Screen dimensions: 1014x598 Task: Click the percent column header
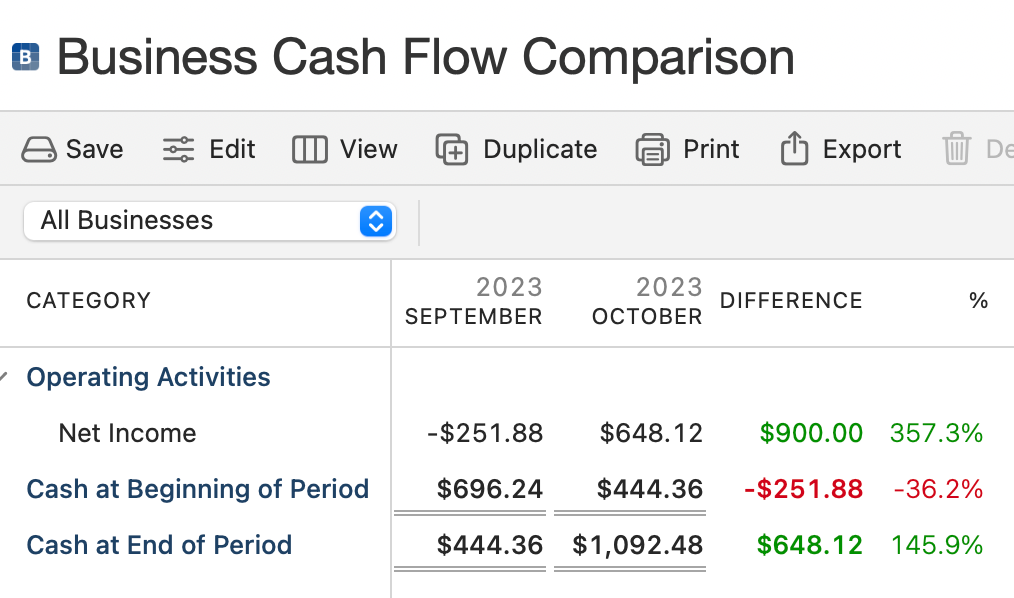coord(978,301)
